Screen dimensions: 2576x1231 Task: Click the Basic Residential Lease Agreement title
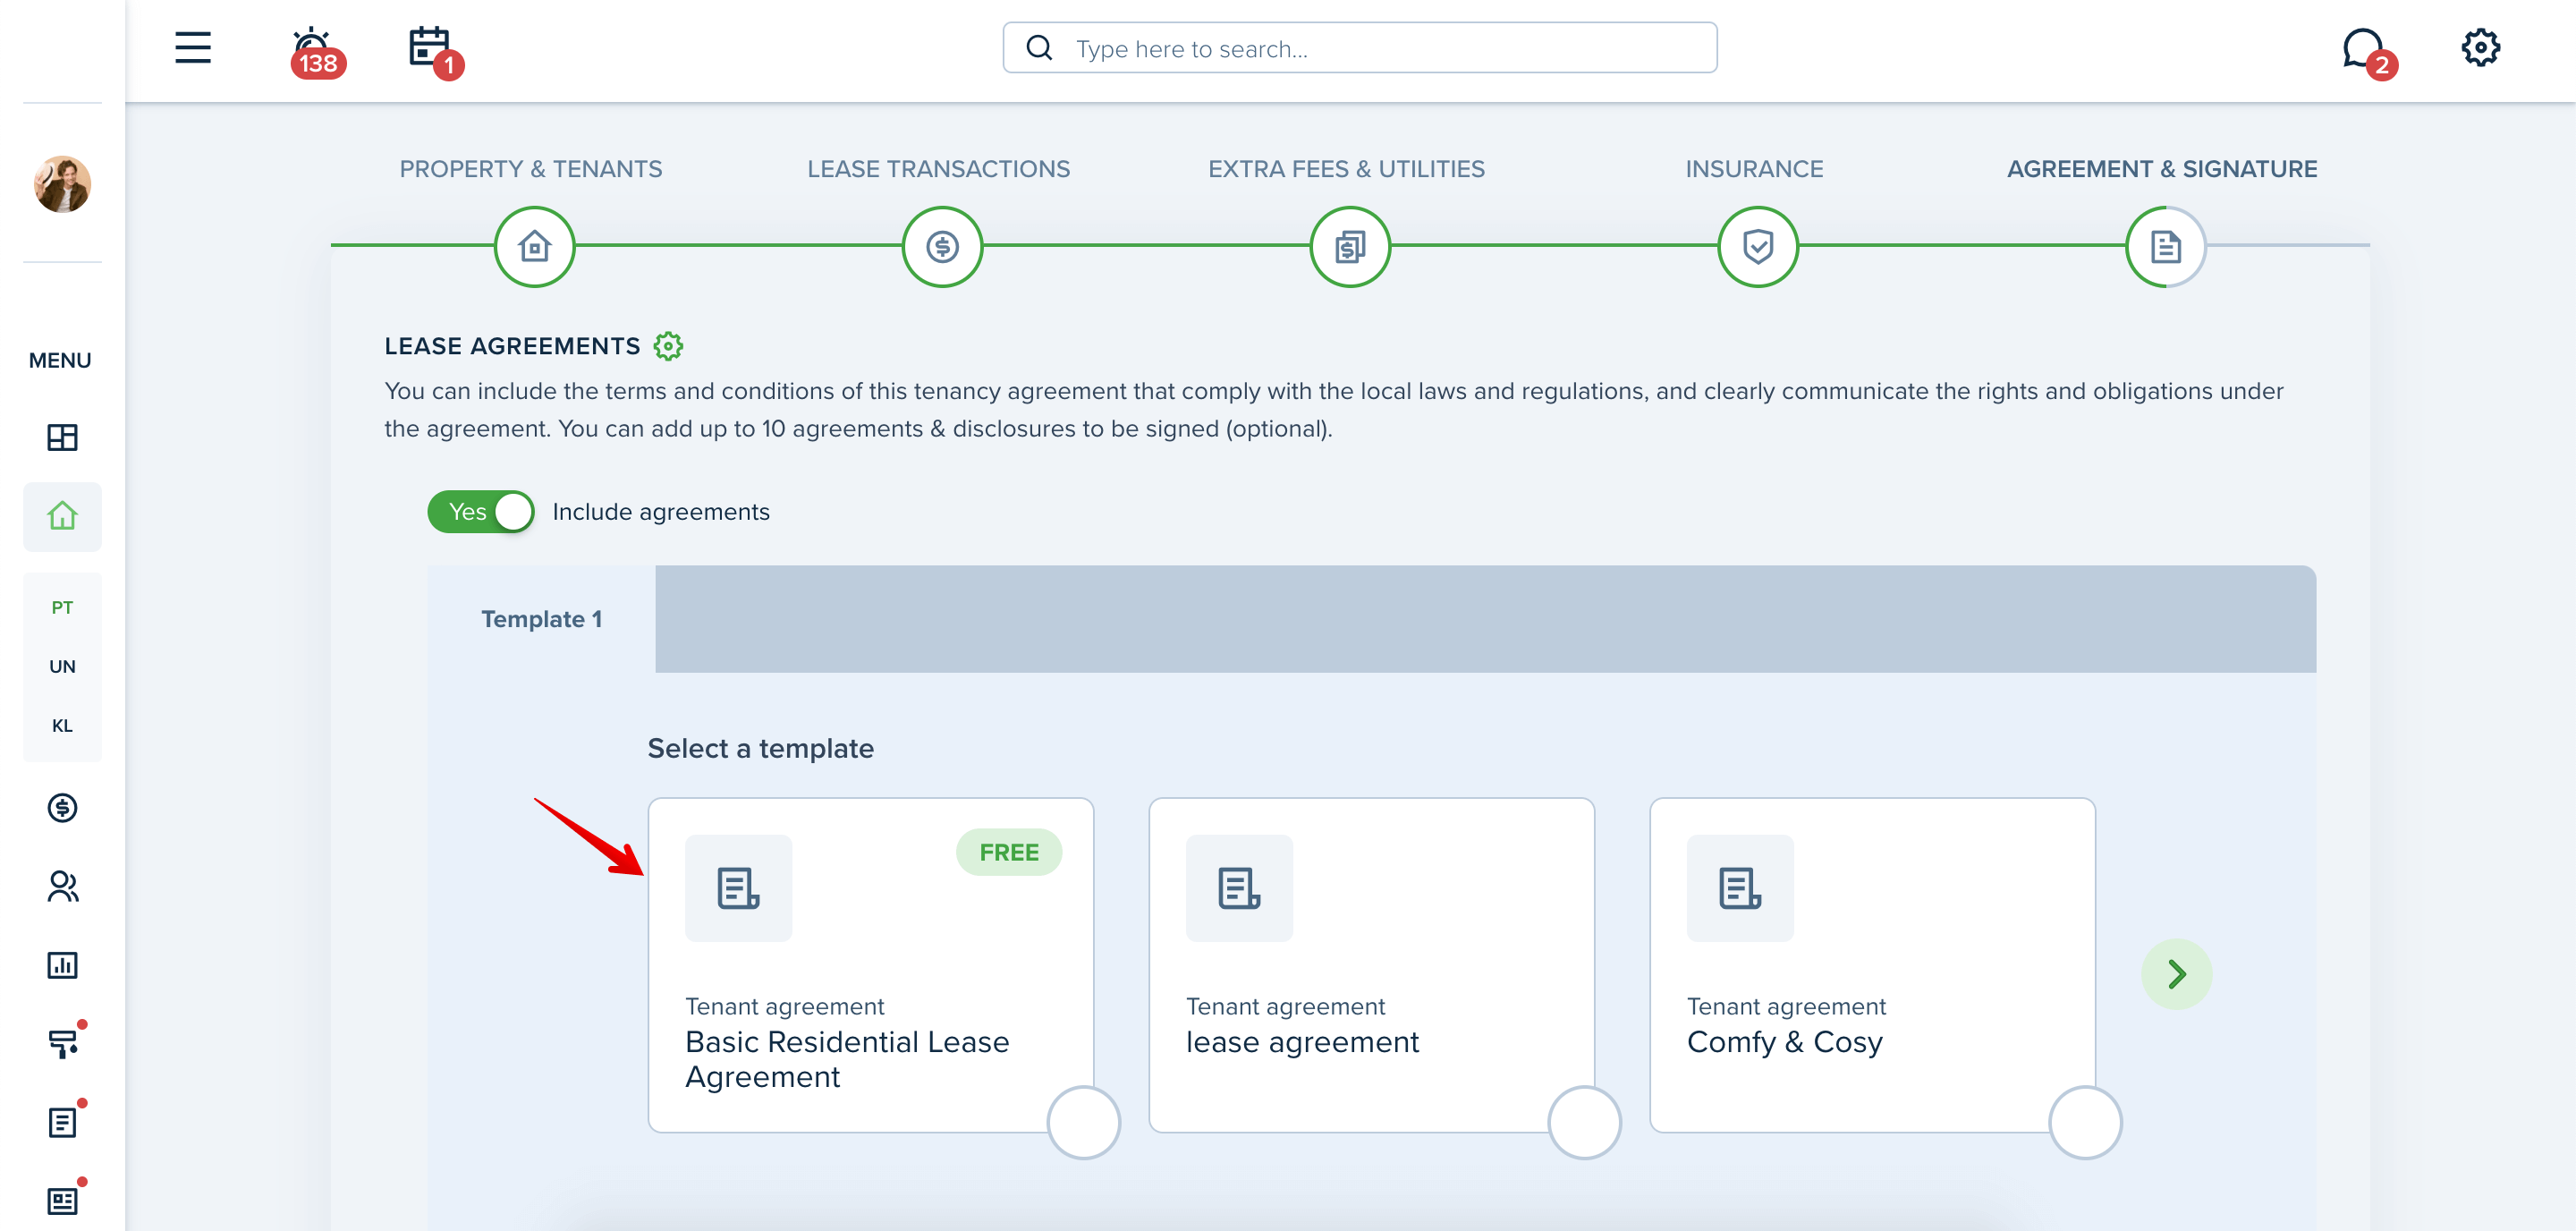847,1059
